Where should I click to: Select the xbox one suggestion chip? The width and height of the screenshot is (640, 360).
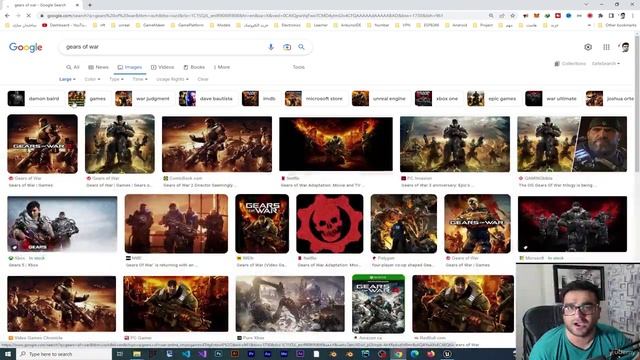(x=436, y=99)
